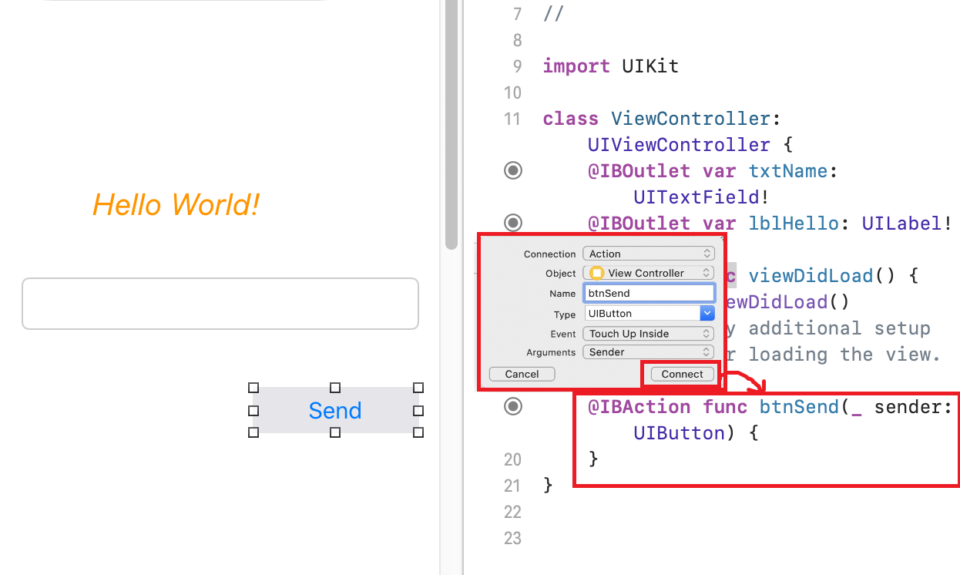This screenshot has height=575, width=960.
Task: Click the 'loading the view.' comment text
Action: [x=844, y=355]
